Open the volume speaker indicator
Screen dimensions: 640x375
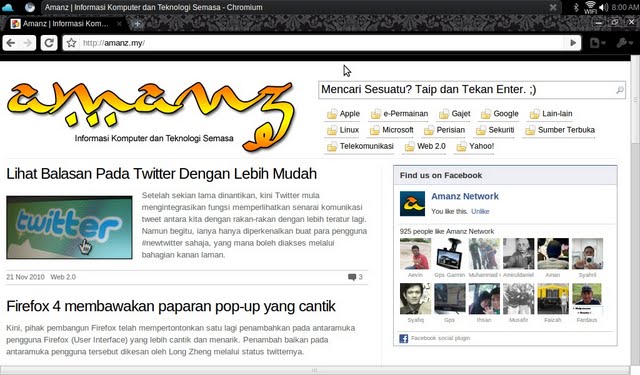click(x=604, y=7)
